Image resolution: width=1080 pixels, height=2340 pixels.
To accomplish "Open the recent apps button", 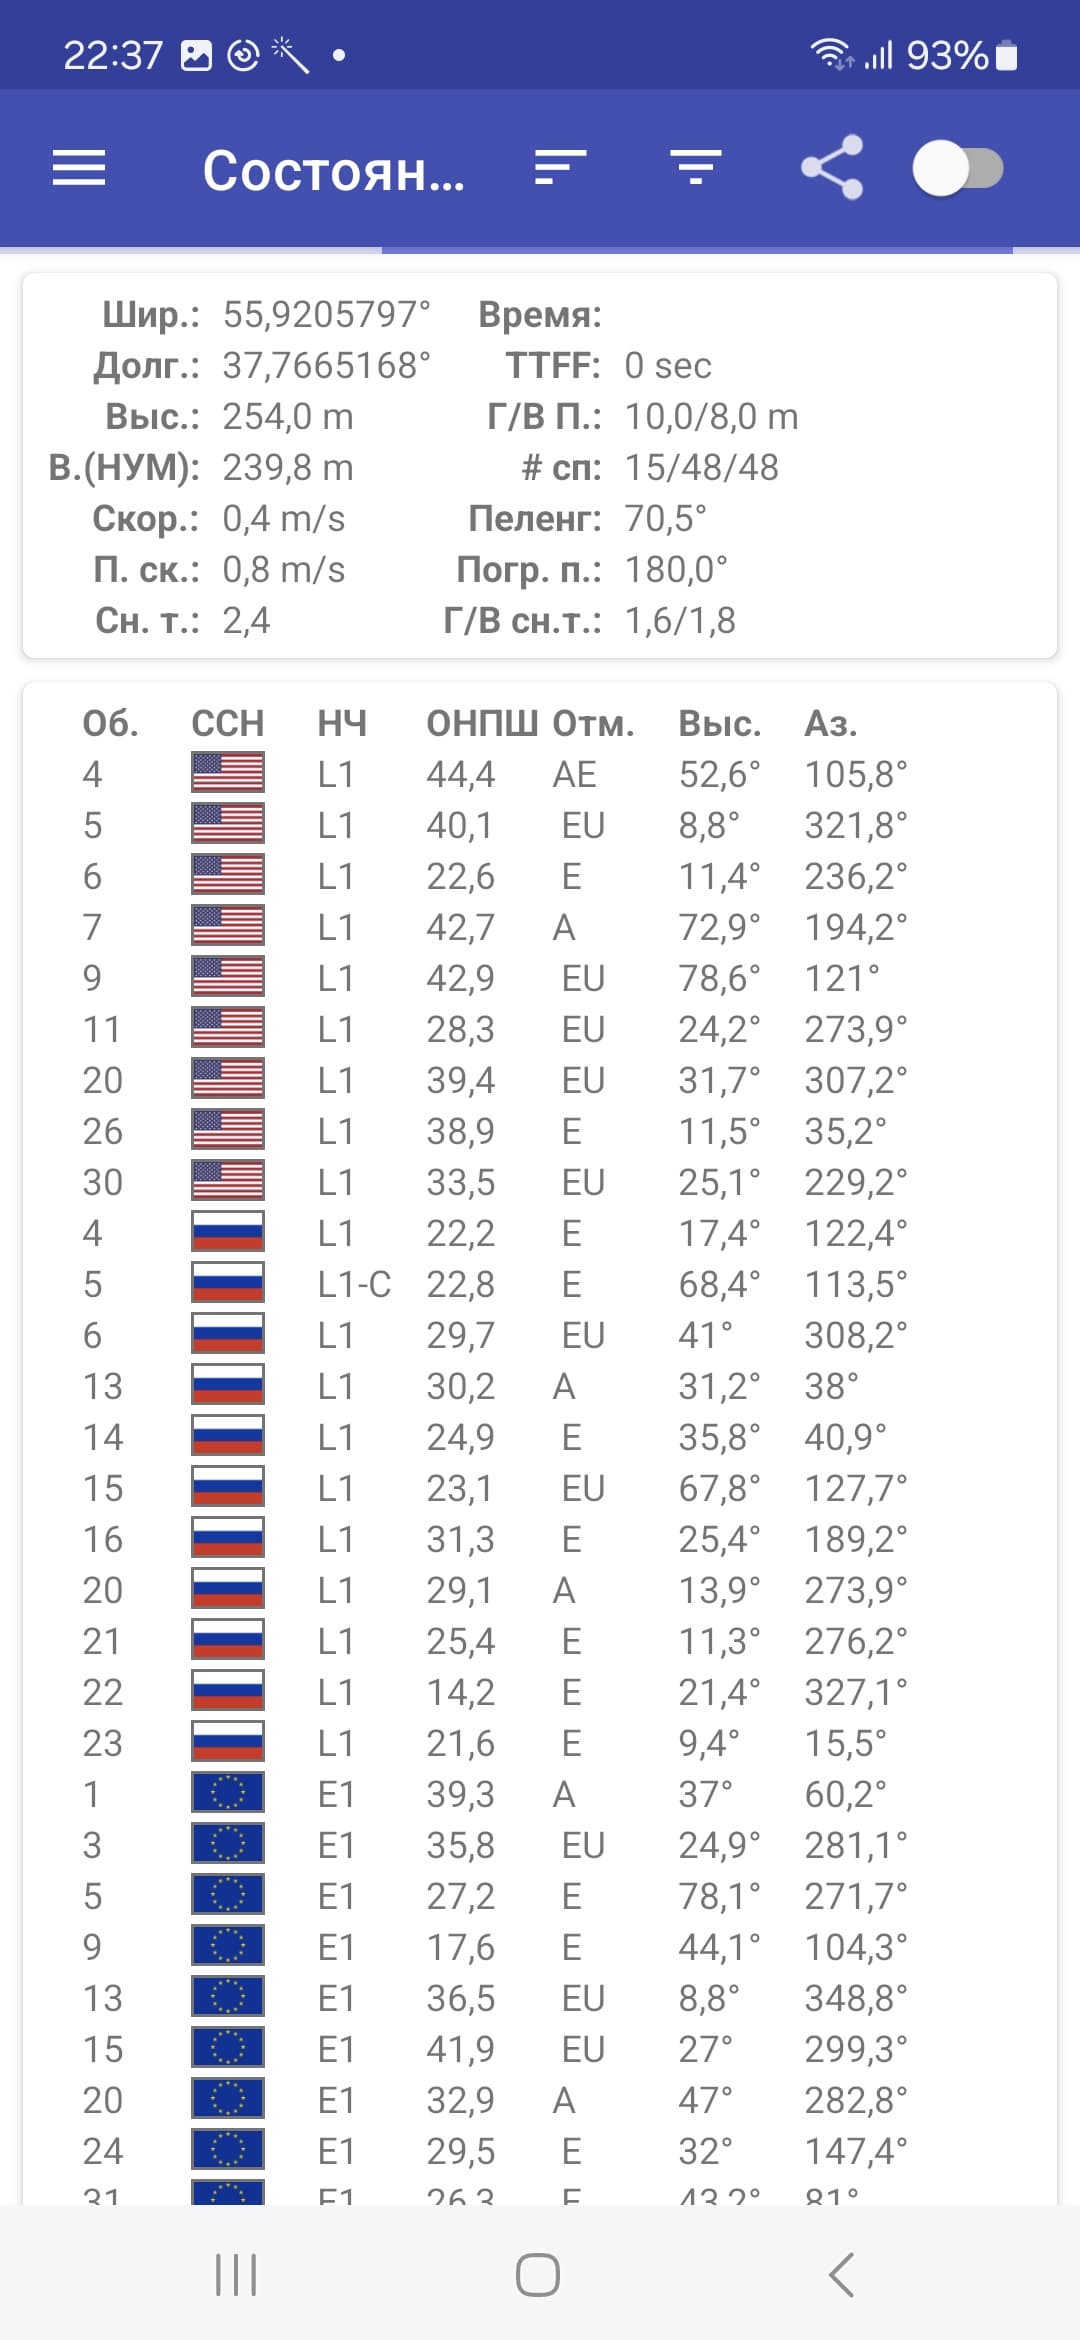I will [x=236, y=2275].
